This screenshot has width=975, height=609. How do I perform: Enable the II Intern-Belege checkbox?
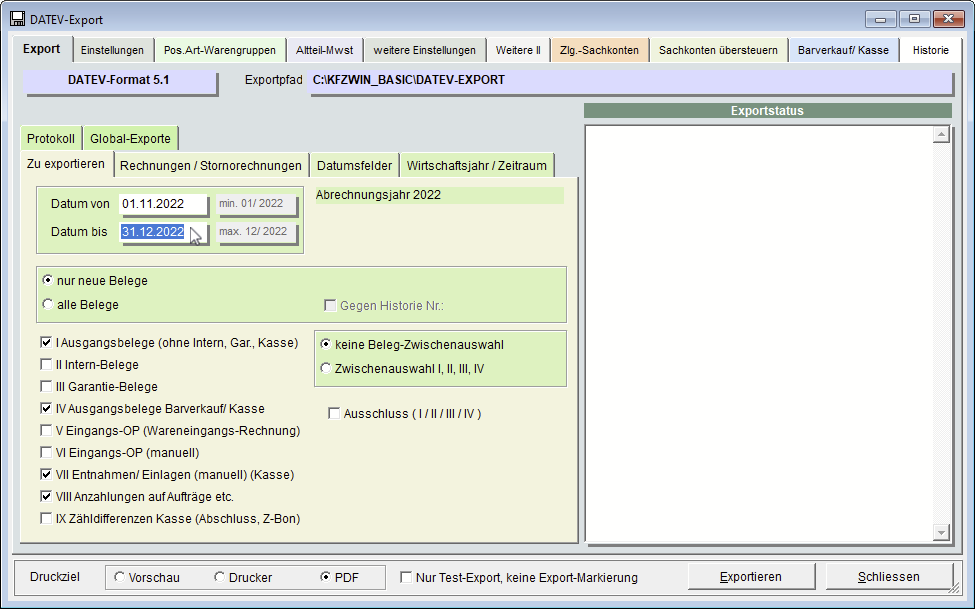pos(46,365)
